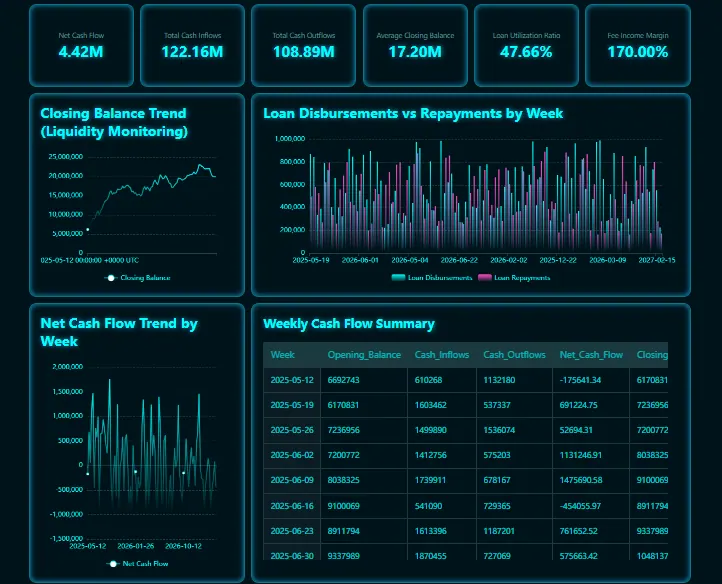
Task: Click first data point on Closing Balance chart
Action: click(x=88, y=229)
